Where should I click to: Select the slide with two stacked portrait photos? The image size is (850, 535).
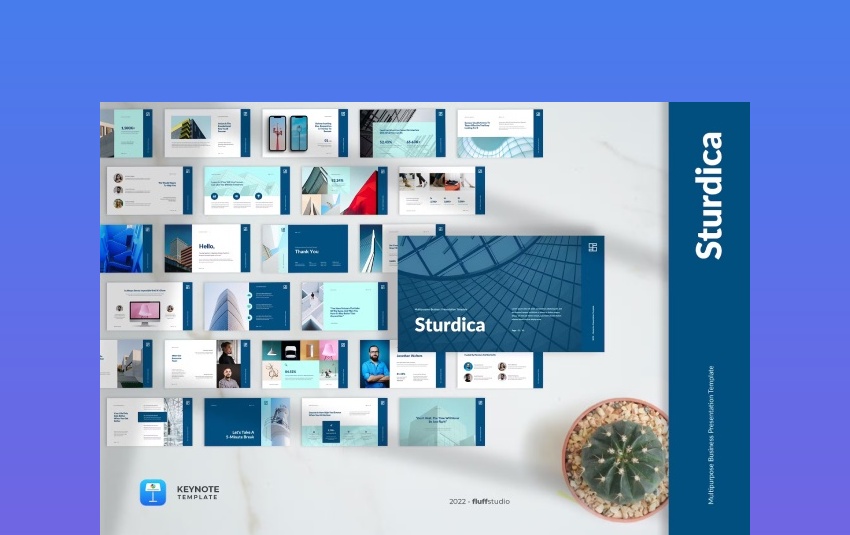[207, 364]
